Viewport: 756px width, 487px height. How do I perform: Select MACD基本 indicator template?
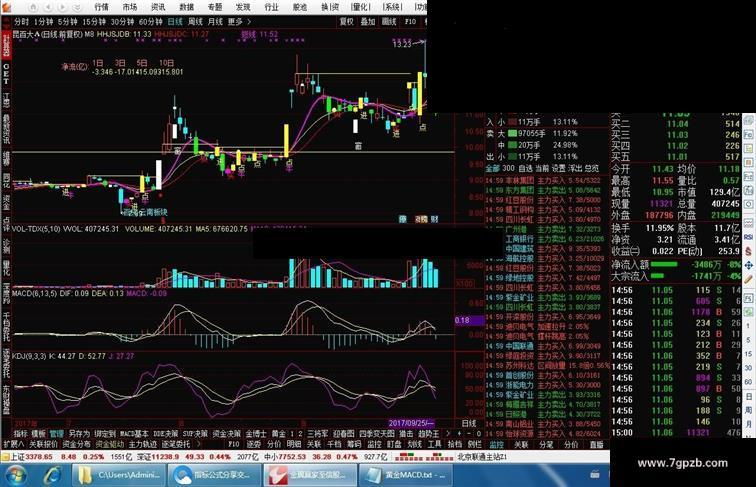(x=135, y=434)
